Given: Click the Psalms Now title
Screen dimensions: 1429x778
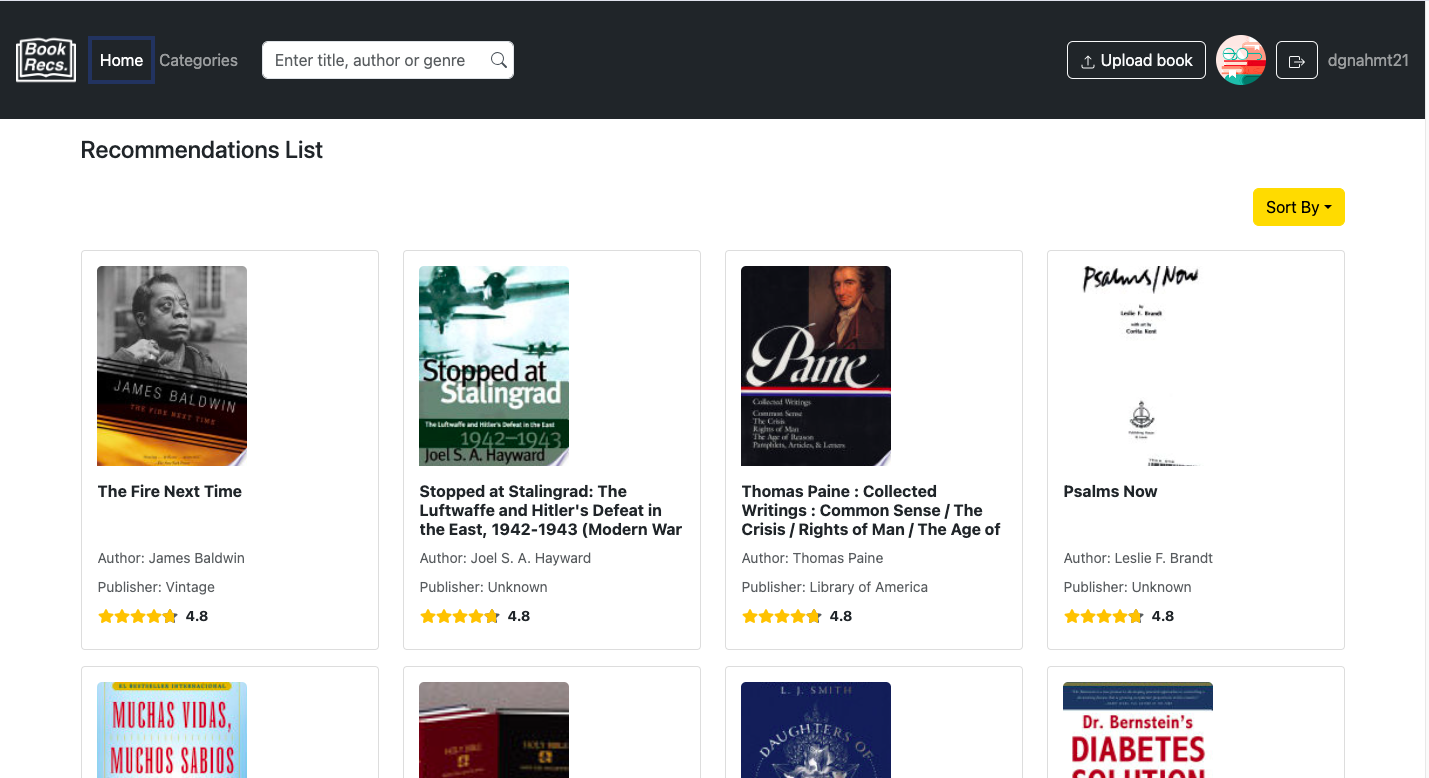Looking at the screenshot, I should coord(1110,491).
